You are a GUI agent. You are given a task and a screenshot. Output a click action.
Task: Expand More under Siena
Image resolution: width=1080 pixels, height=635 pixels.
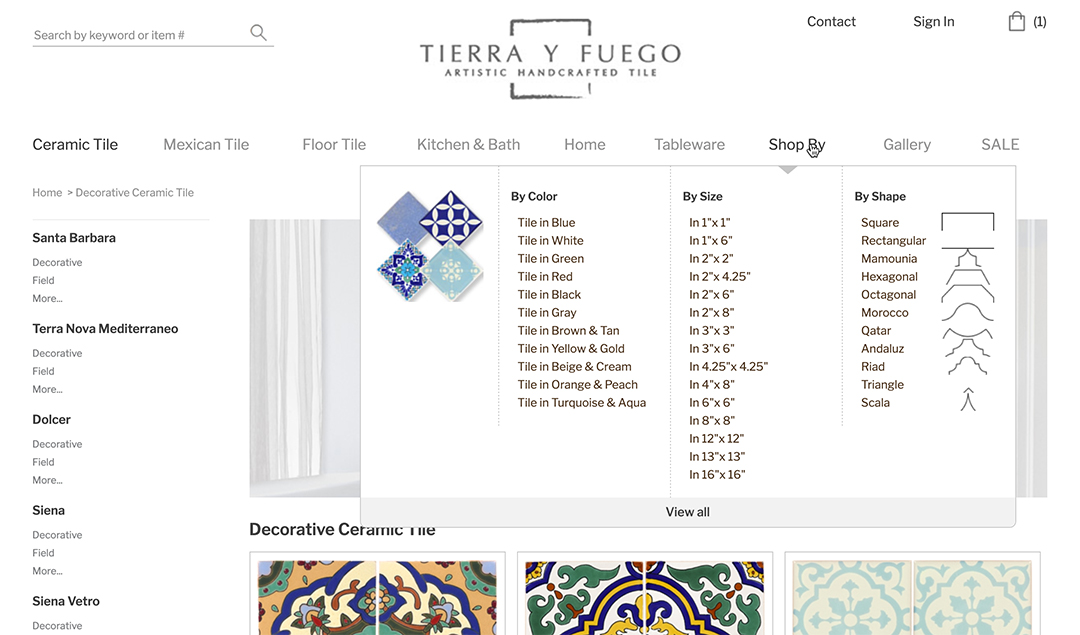[x=48, y=571]
